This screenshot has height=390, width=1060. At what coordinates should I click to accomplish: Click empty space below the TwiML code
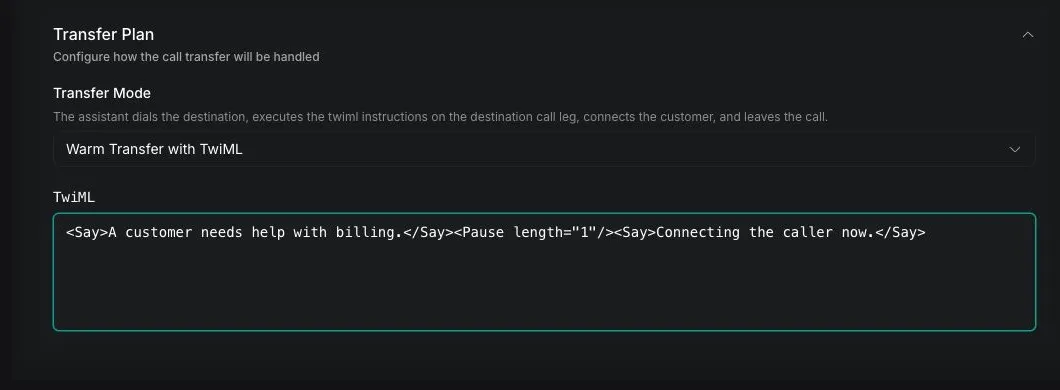click(x=544, y=291)
